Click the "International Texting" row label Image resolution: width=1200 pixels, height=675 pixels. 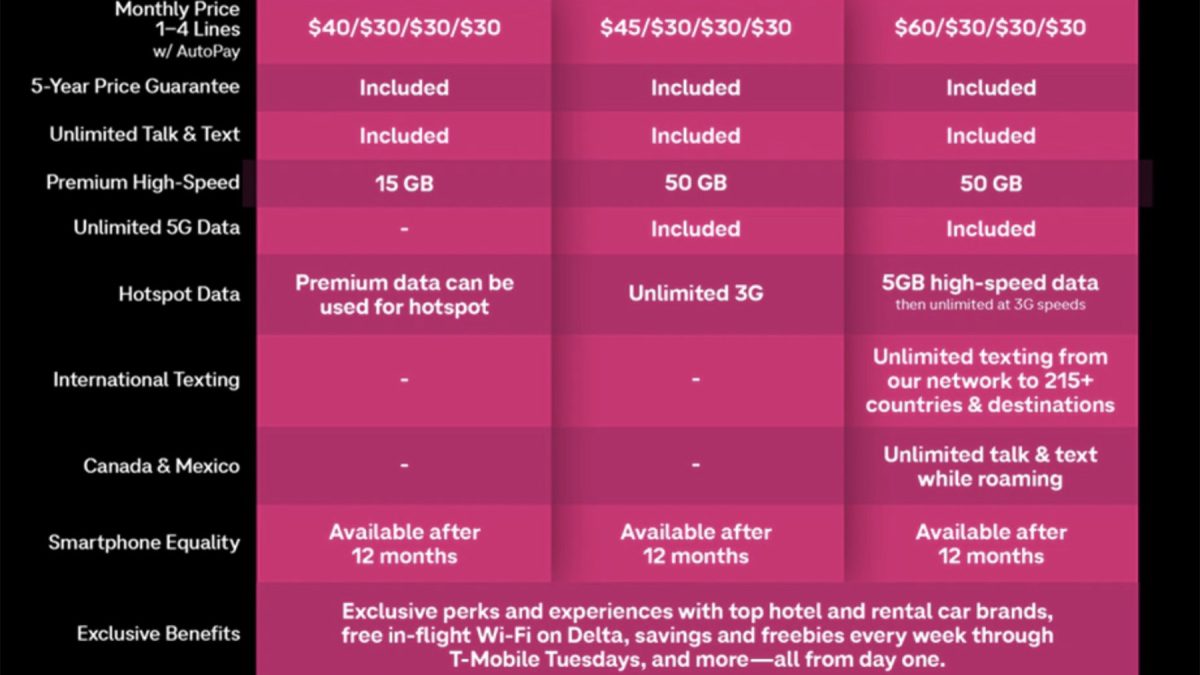(146, 380)
